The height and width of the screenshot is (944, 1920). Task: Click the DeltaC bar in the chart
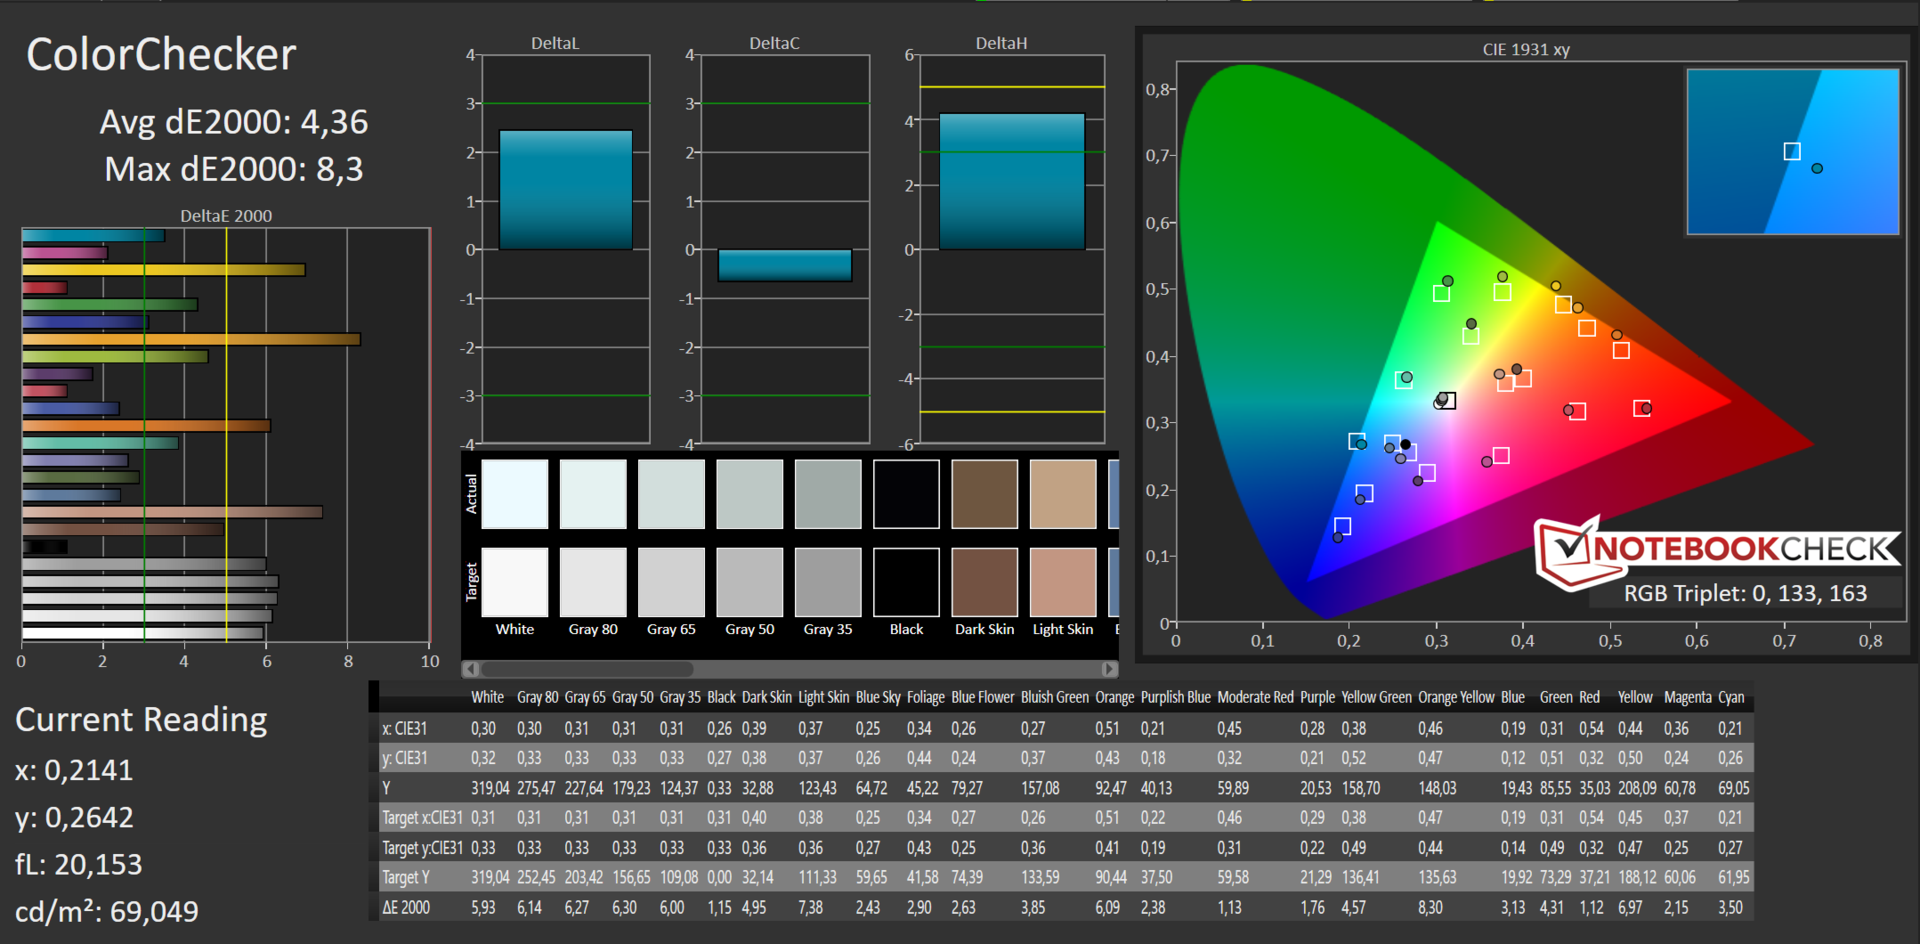(785, 265)
